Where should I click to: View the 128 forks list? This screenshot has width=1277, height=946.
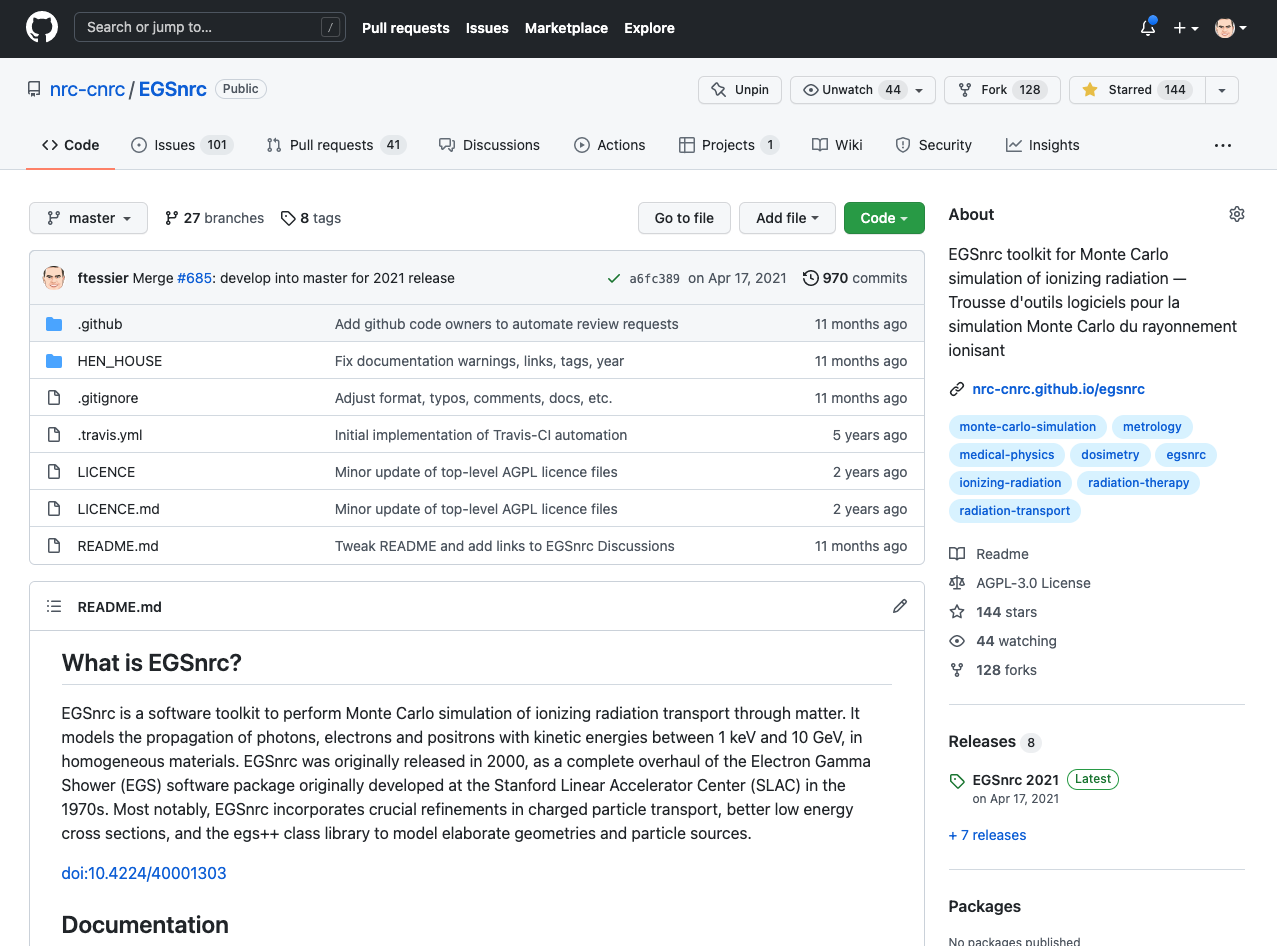[x=994, y=670]
